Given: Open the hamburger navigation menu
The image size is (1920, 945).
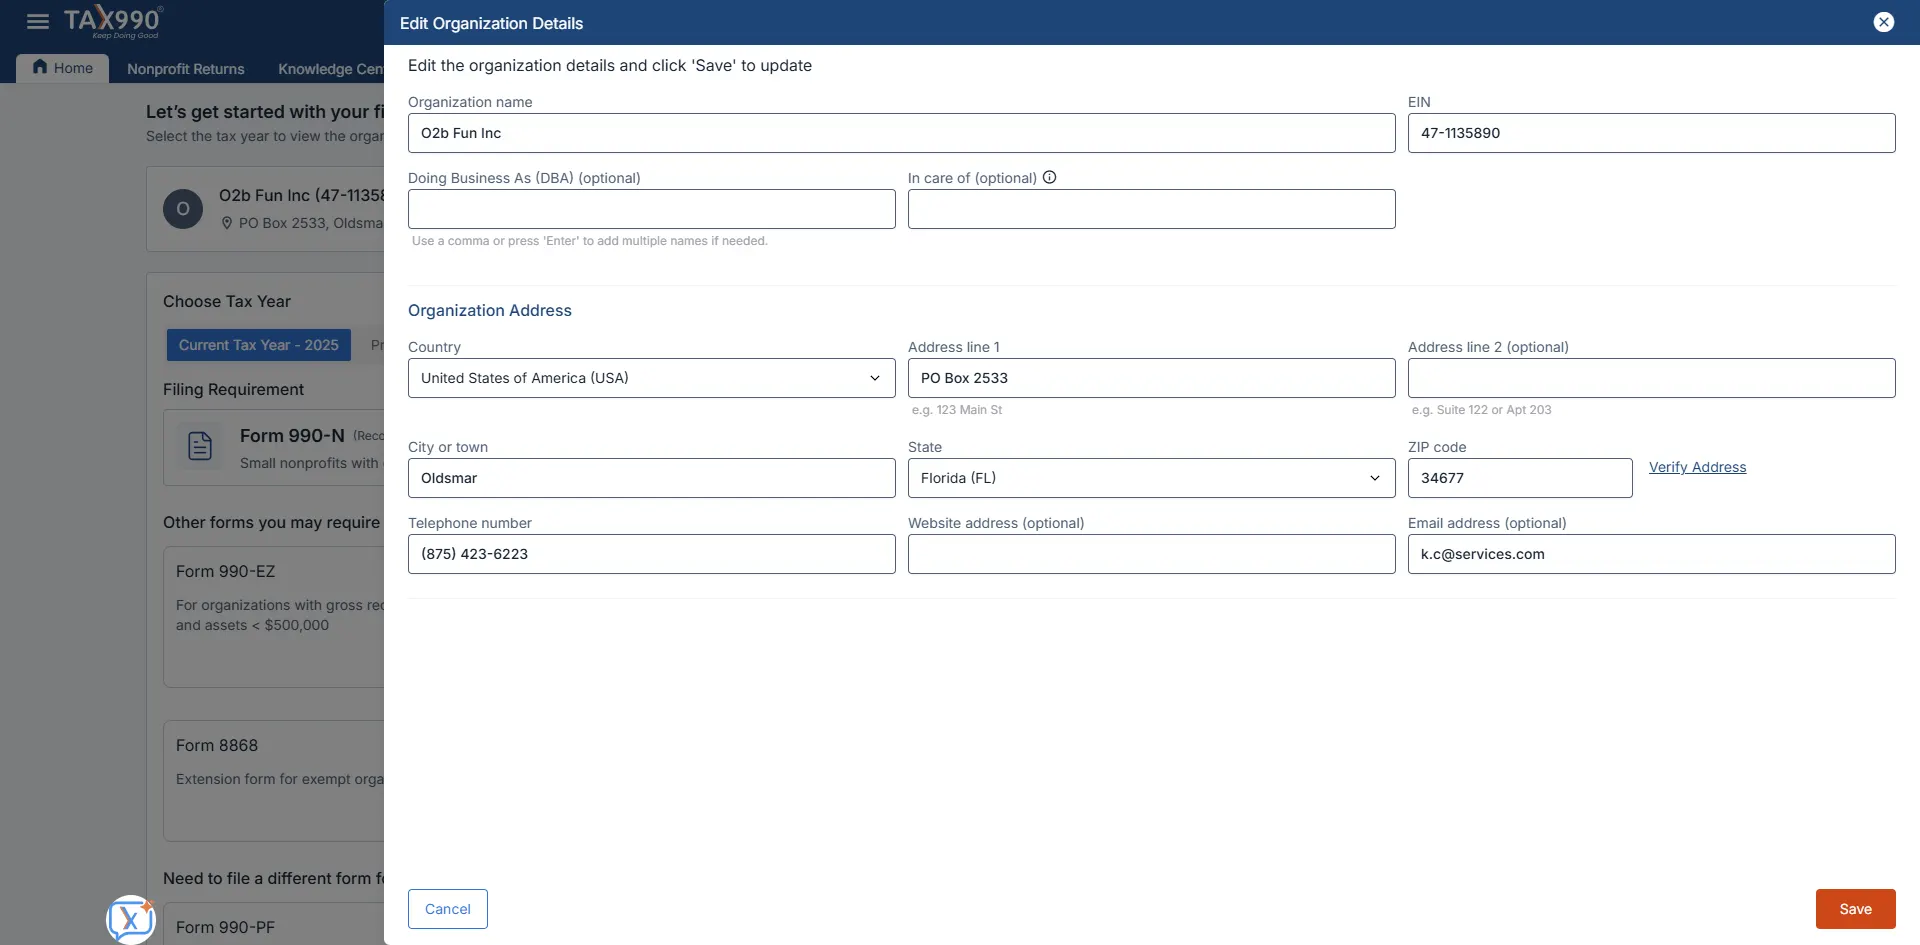Looking at the screenshot, I should point(37,20).
